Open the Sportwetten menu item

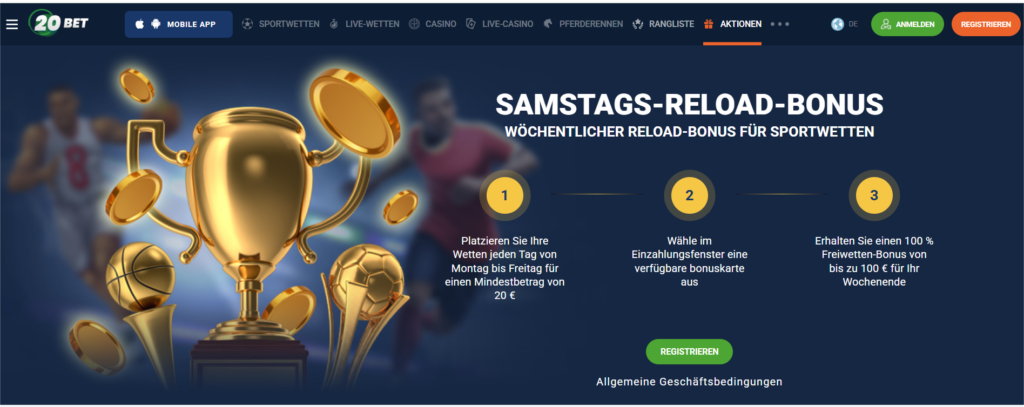tap(289, 24)
